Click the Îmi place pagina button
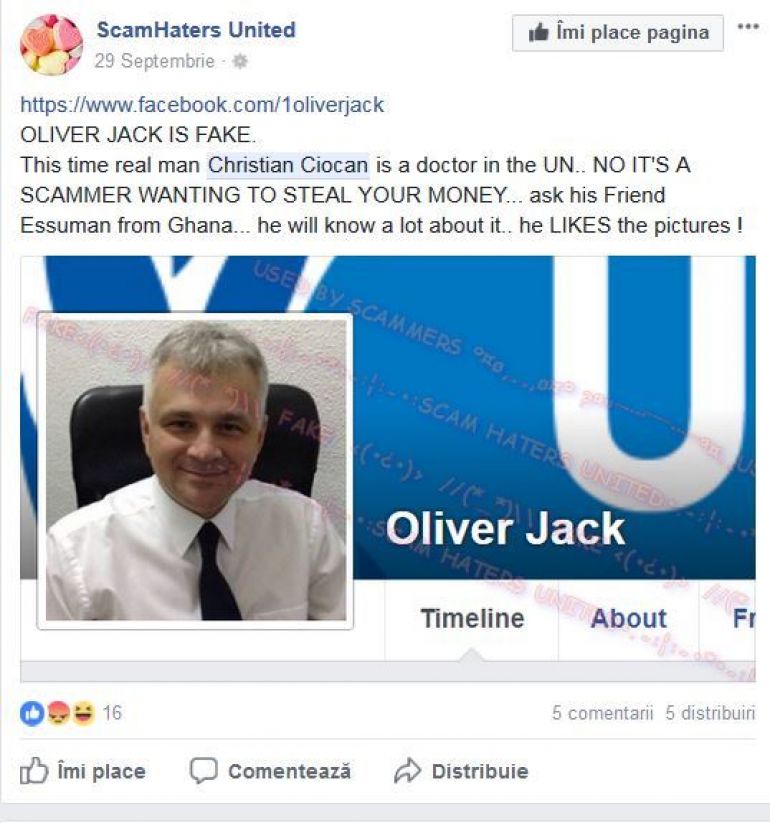The image size is (770, 823). [618, 33]
